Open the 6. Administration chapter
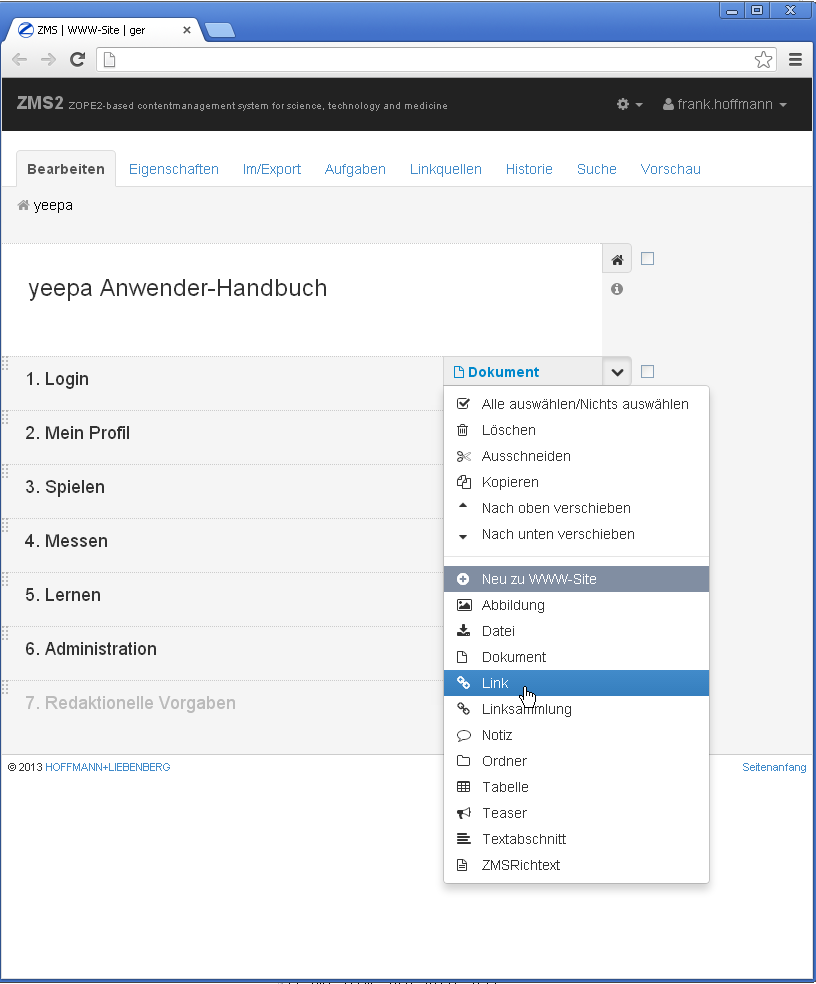This screenshot has height=984, width=816. tap(91, 649)
